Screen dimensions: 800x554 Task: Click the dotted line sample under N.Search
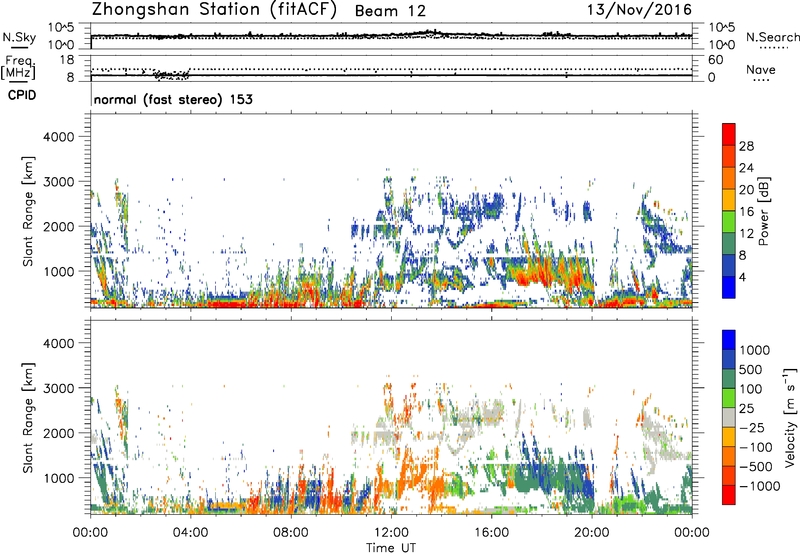click(774, 48)
